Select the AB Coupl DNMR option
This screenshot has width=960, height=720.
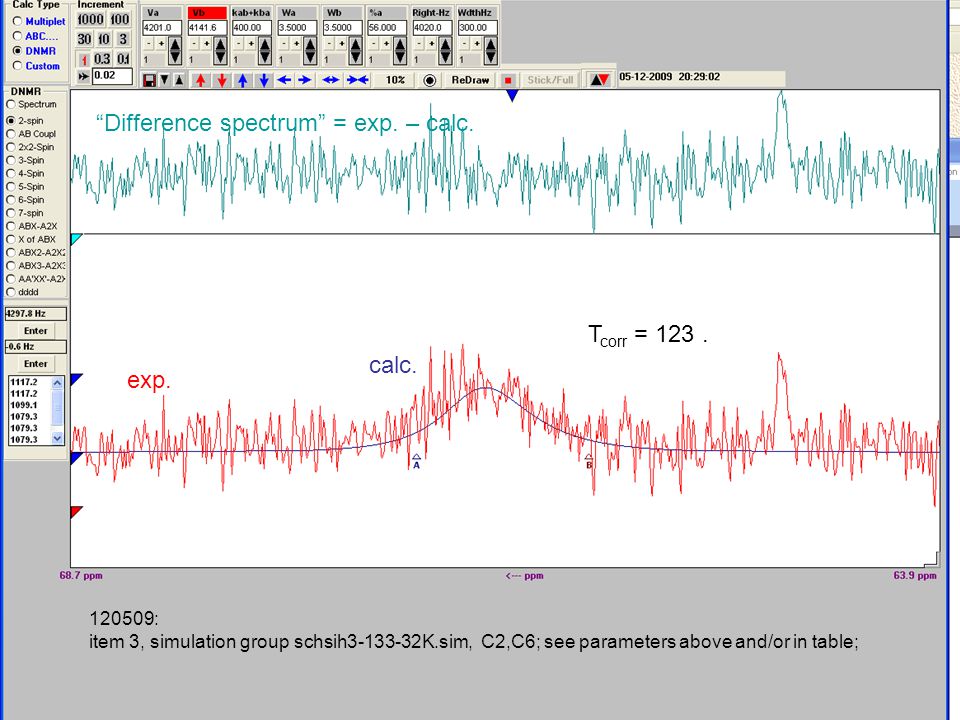click(31, 133)
